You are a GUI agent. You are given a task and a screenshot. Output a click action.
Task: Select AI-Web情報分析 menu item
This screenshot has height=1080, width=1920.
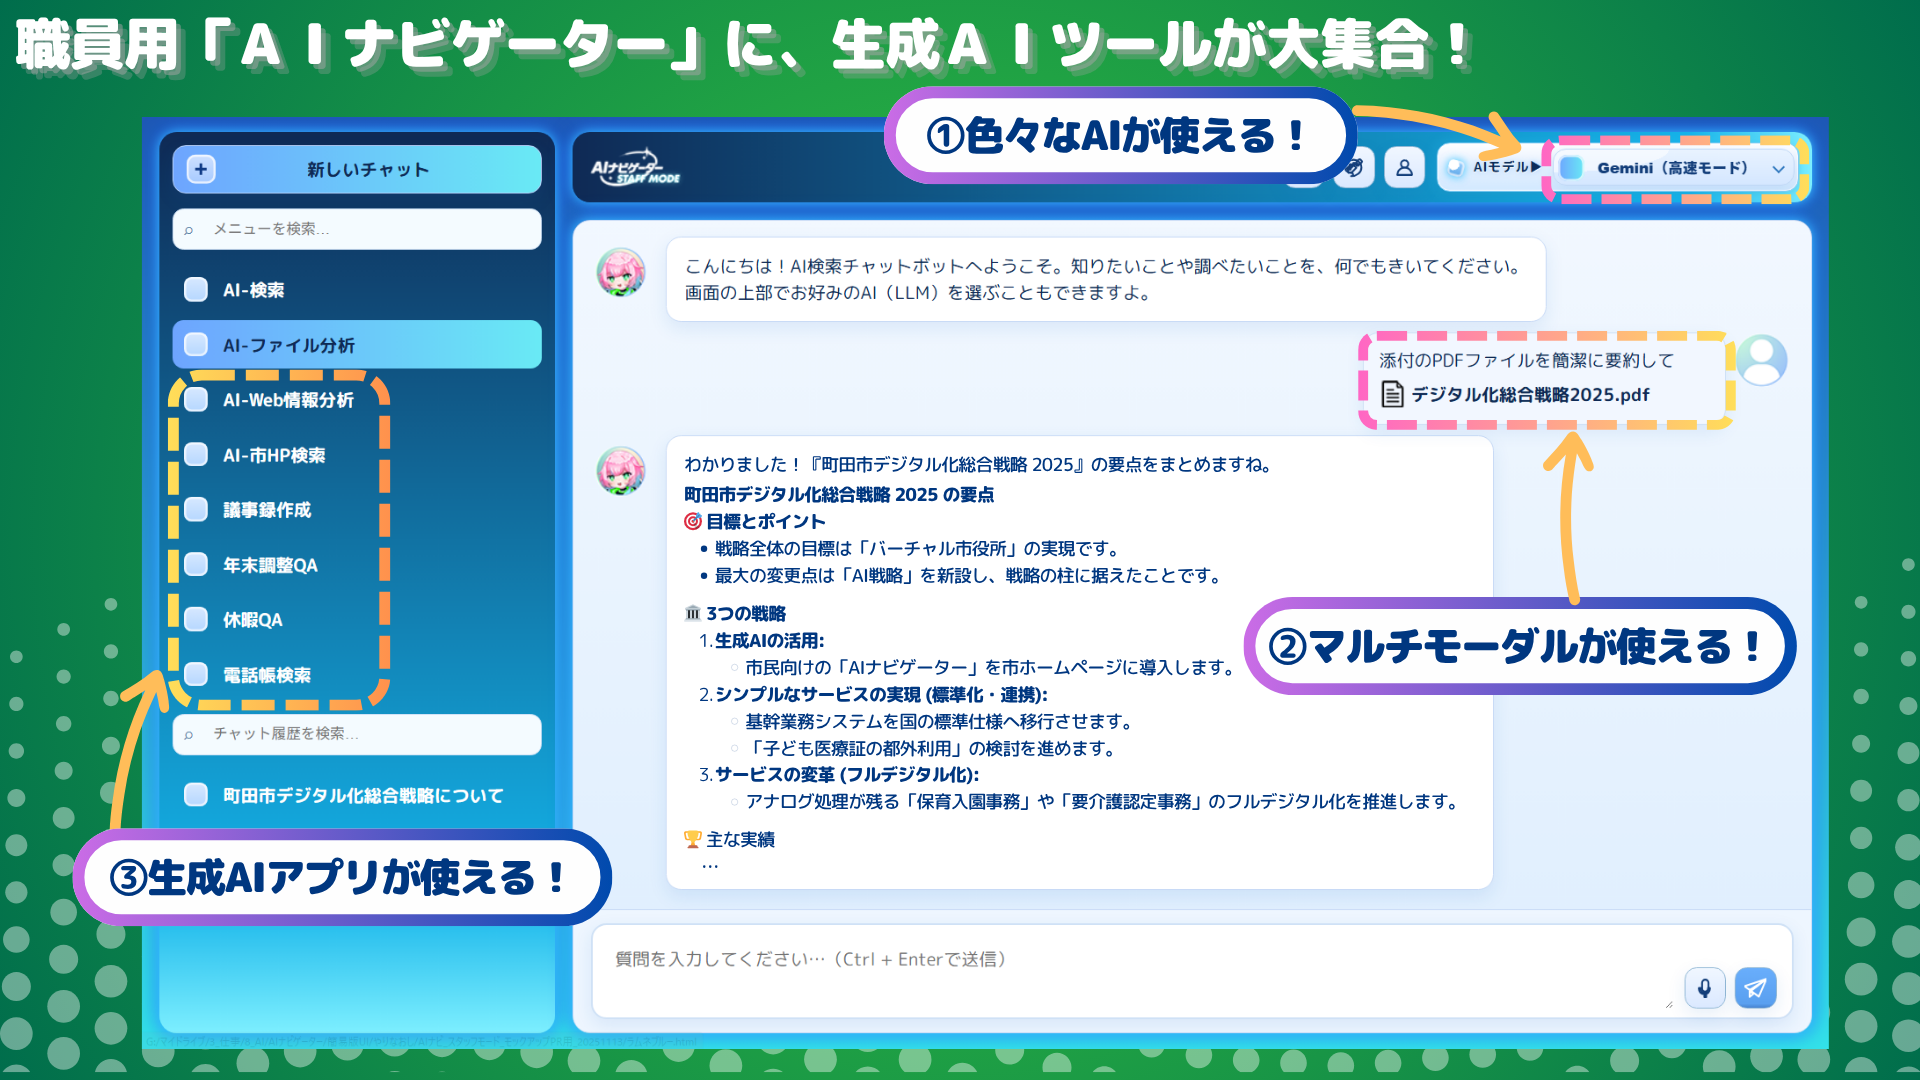tap(288, 400)
